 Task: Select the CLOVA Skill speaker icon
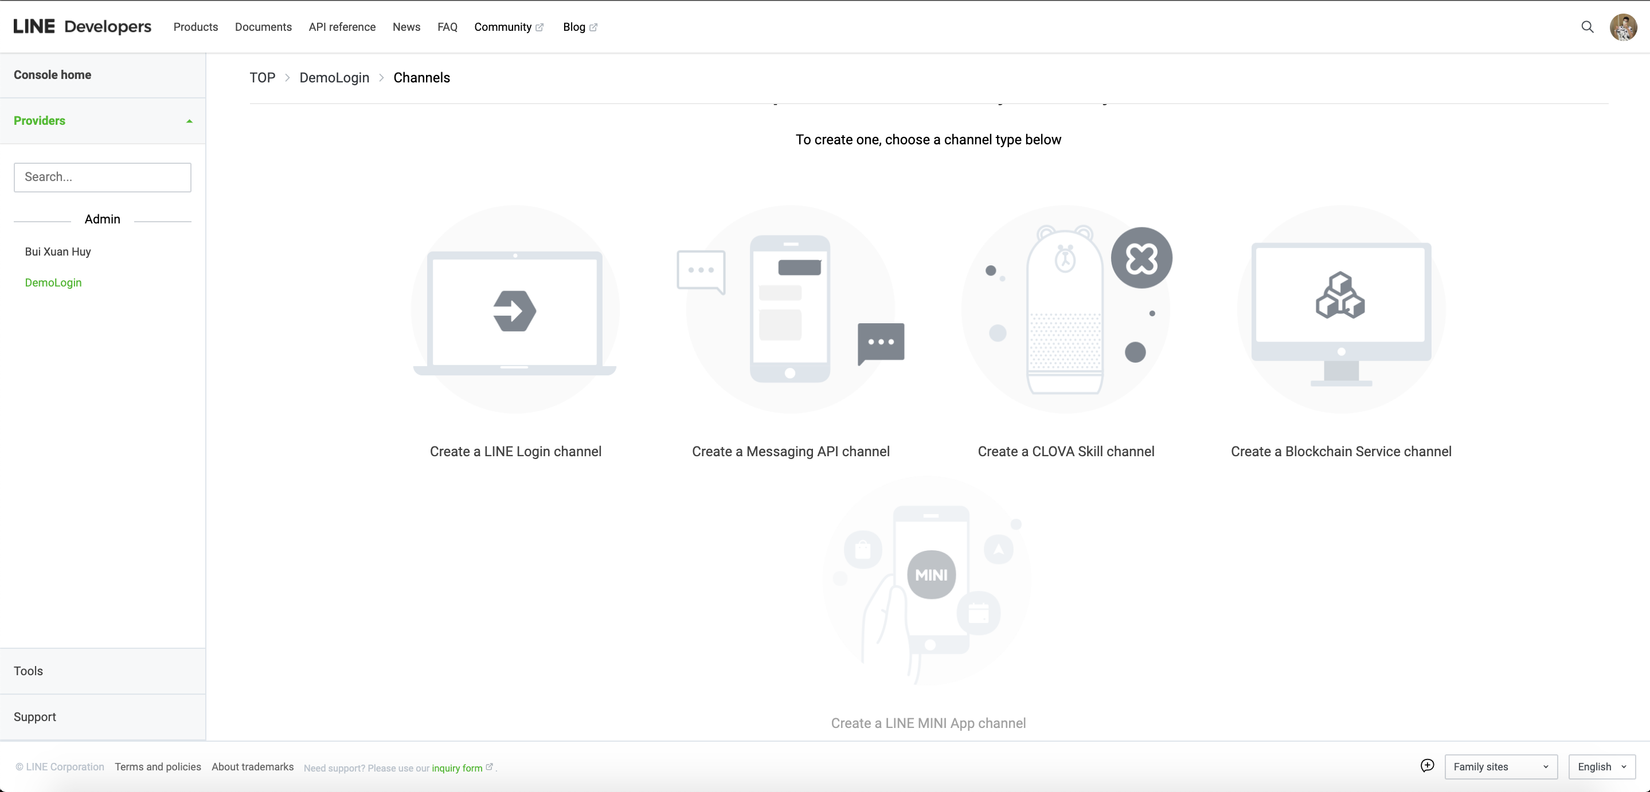pyautogui.click(x=1066, y=310)
